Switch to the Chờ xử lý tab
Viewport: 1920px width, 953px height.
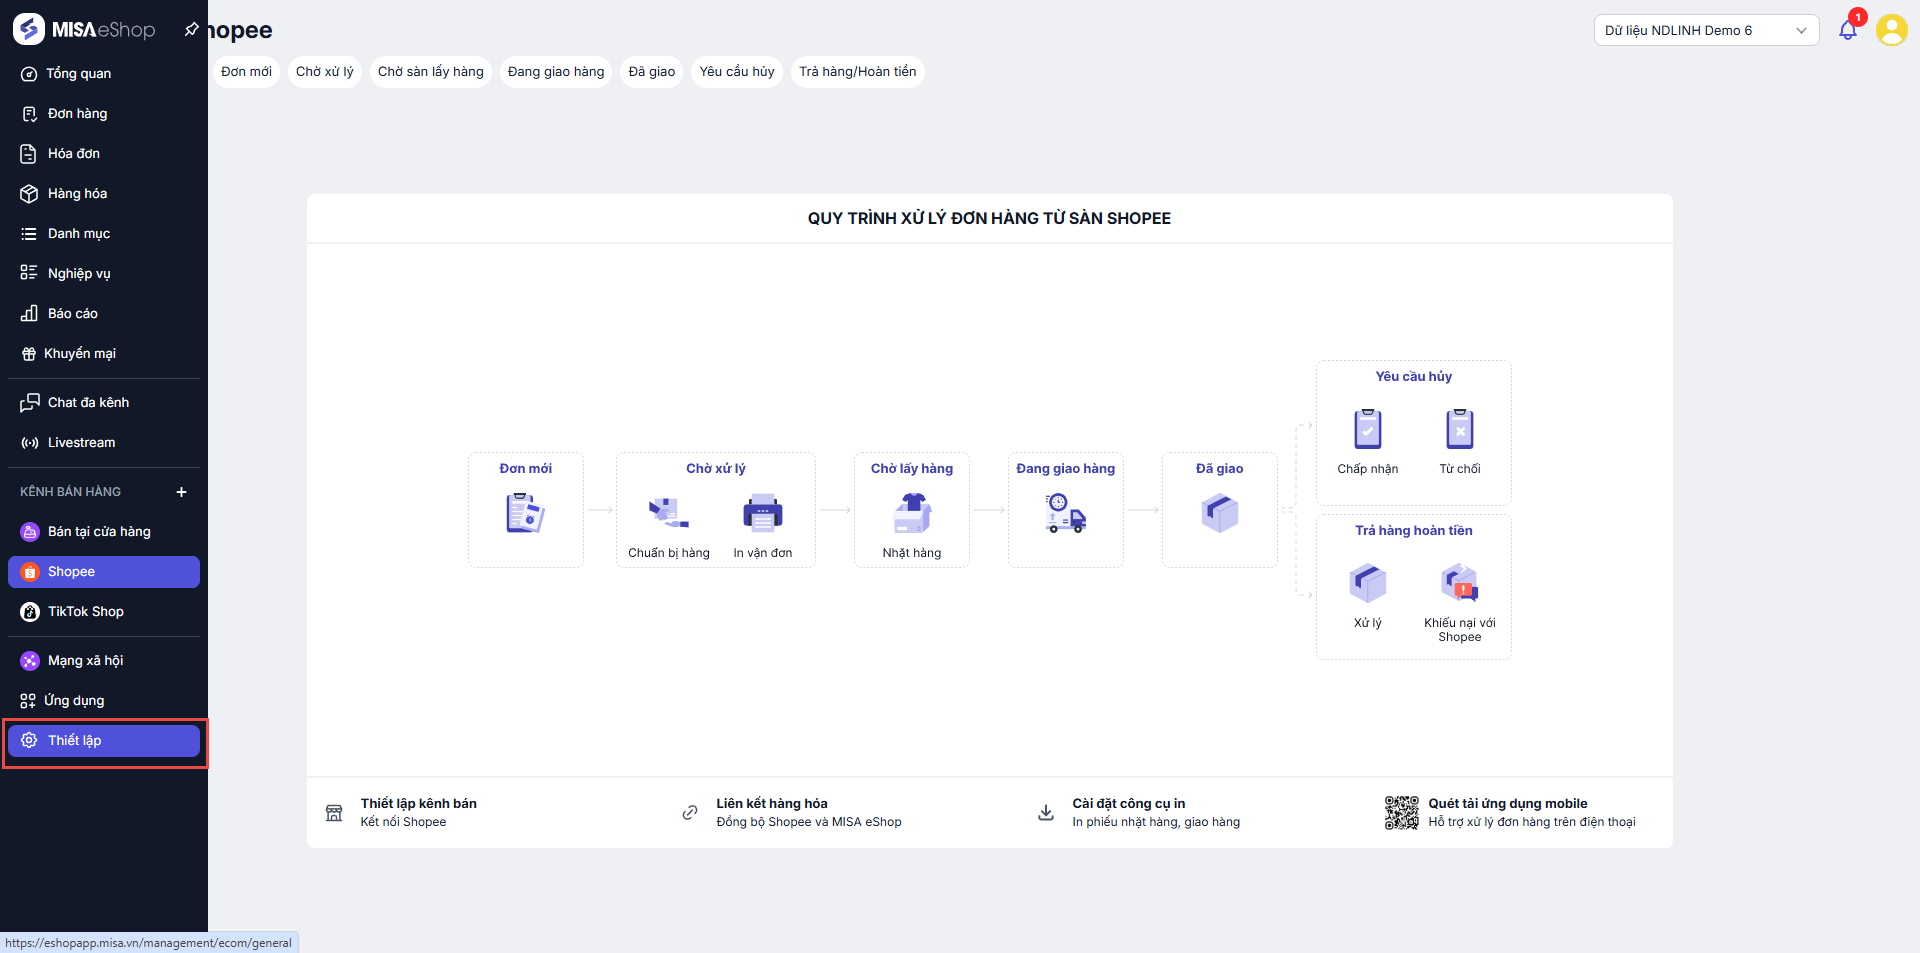[324, 72]
